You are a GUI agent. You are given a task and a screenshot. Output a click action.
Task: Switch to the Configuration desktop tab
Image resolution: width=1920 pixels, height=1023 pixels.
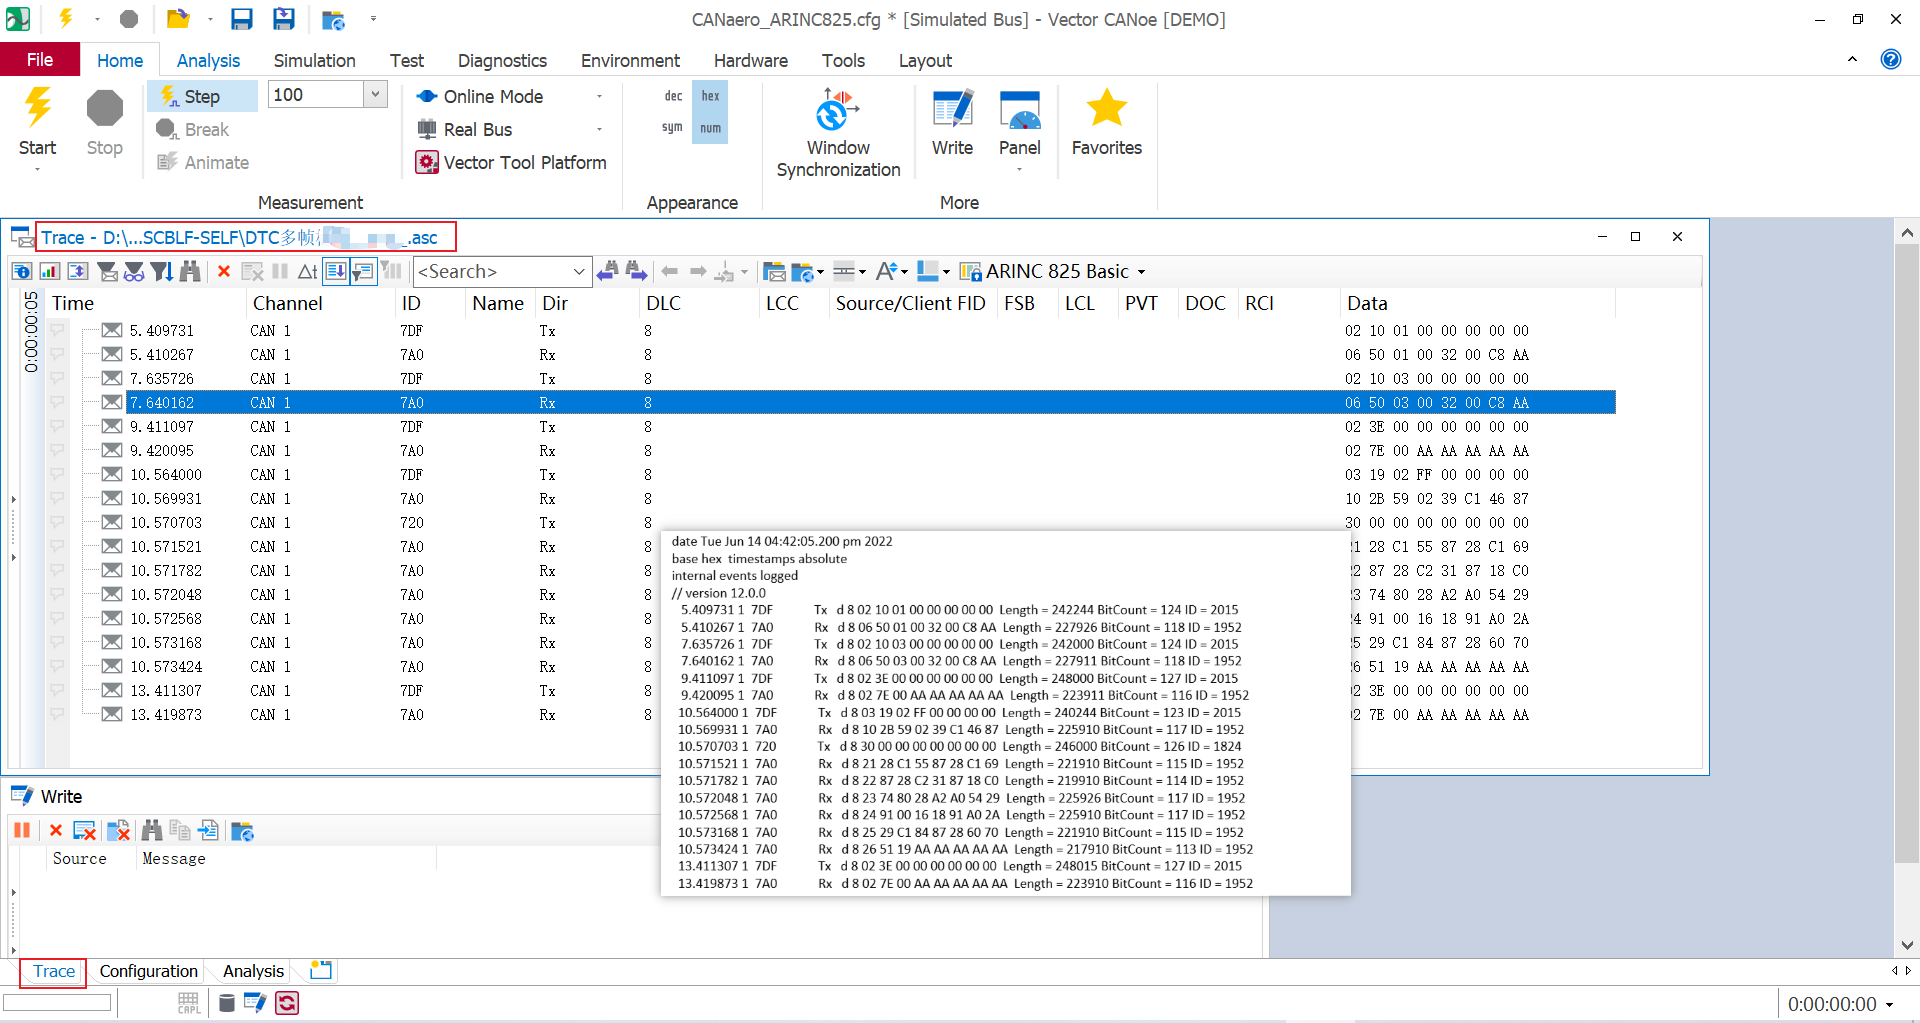148,971
